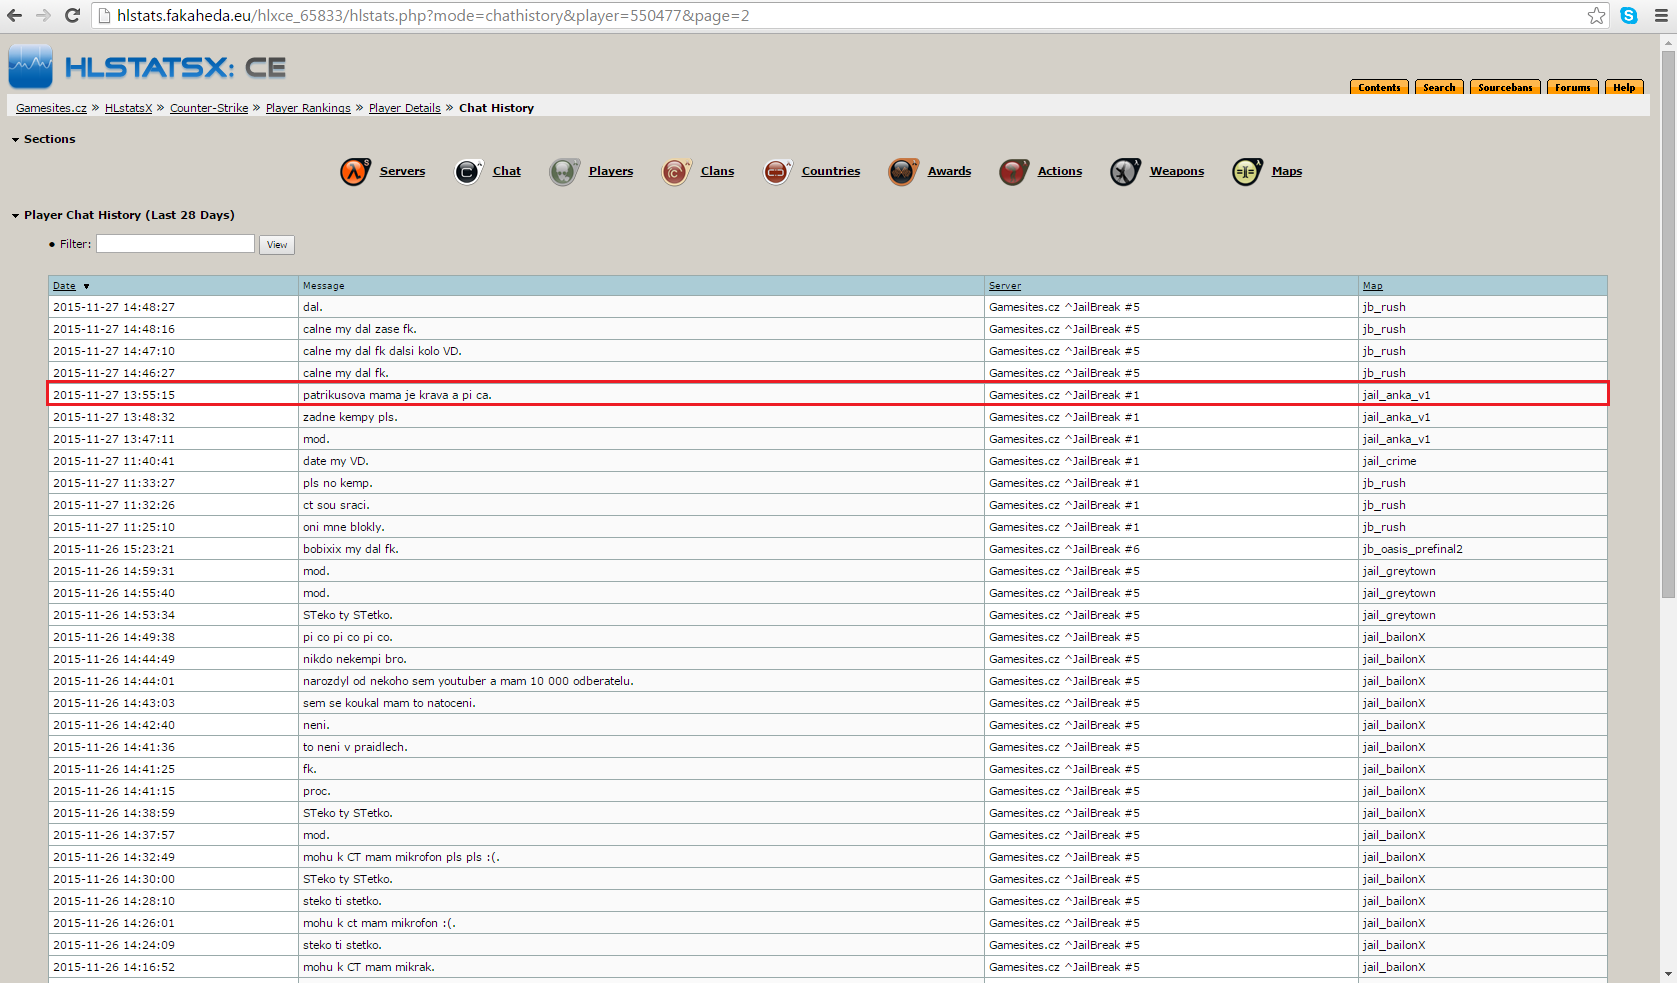The image size is (1677, 983).
Task: Bookmark page with star icon
Action: click(1596, 16)
